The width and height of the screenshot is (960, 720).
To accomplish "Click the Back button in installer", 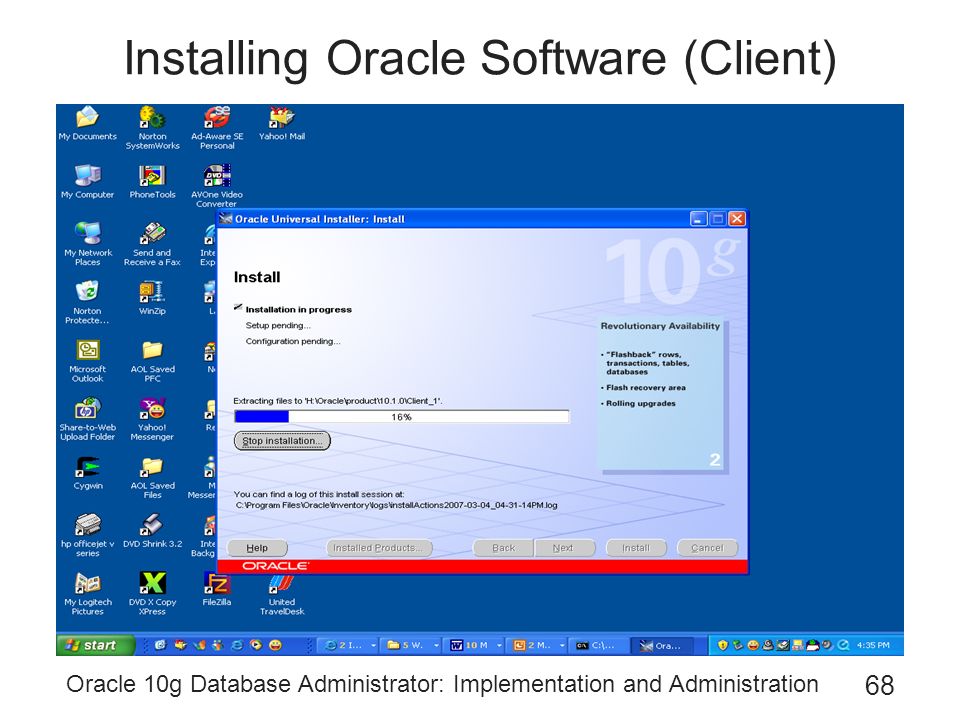I will pyautogui.click(x=504, y=548).
